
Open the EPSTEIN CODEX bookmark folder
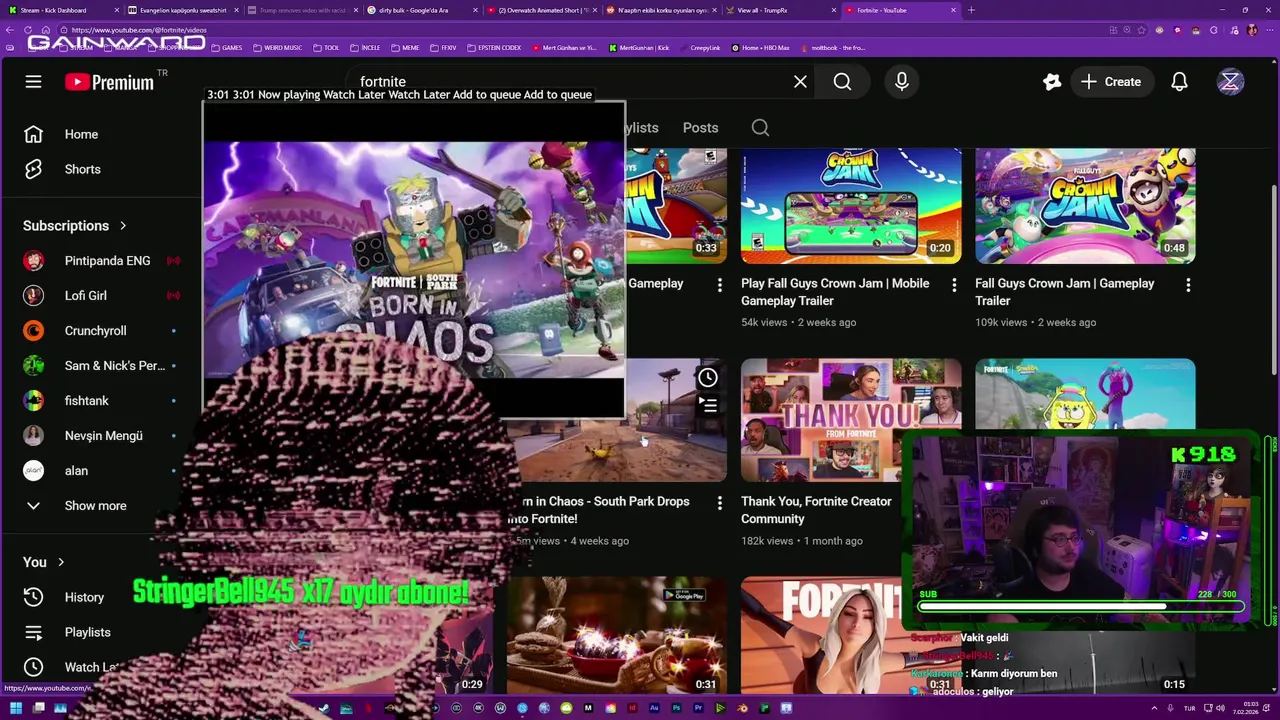tap(494, 47)
